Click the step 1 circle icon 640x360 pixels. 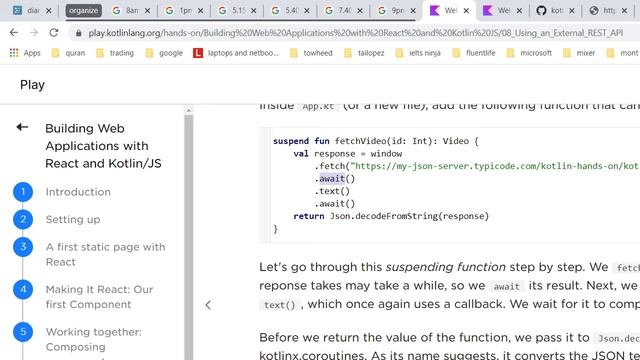(23, 192)
